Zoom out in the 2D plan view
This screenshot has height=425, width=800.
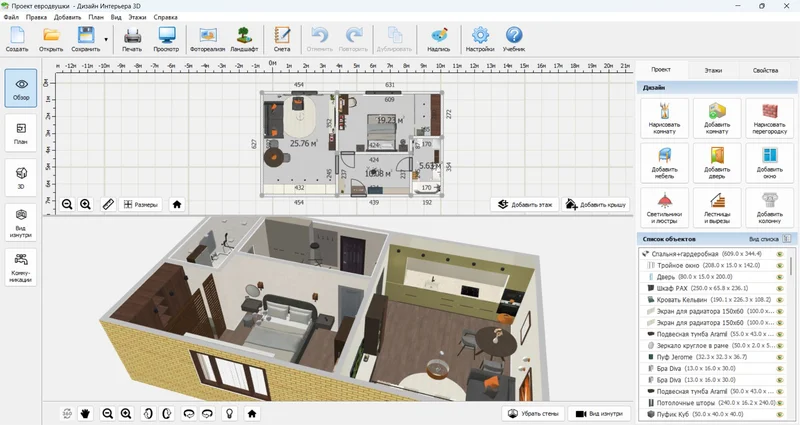(67, 205)
